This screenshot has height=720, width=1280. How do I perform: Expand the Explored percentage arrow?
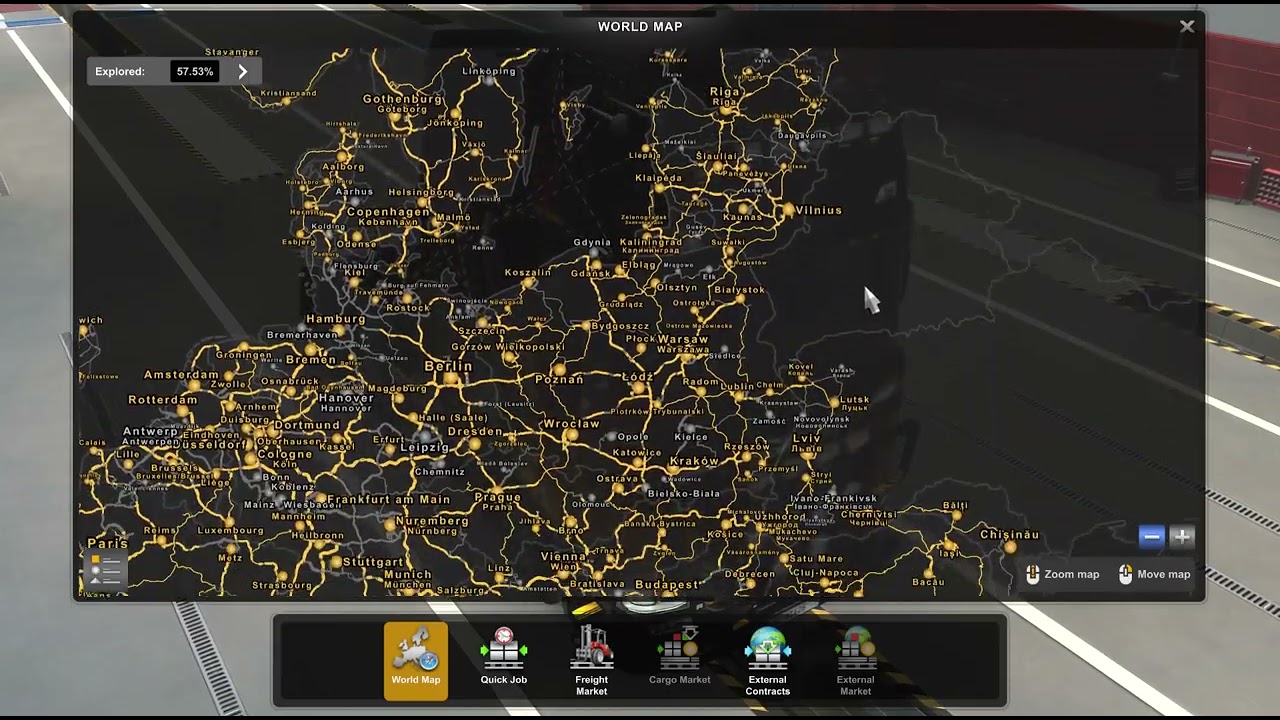point(242,72)
